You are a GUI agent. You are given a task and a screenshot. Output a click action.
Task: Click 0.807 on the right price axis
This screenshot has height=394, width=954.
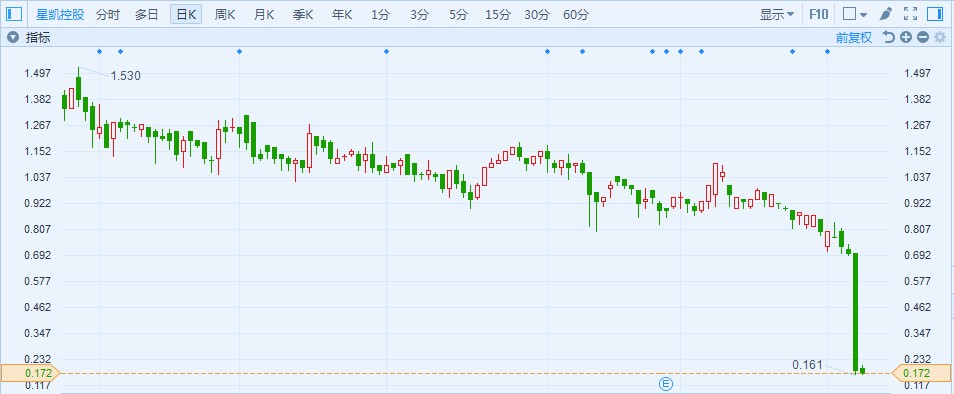(918, 230)
